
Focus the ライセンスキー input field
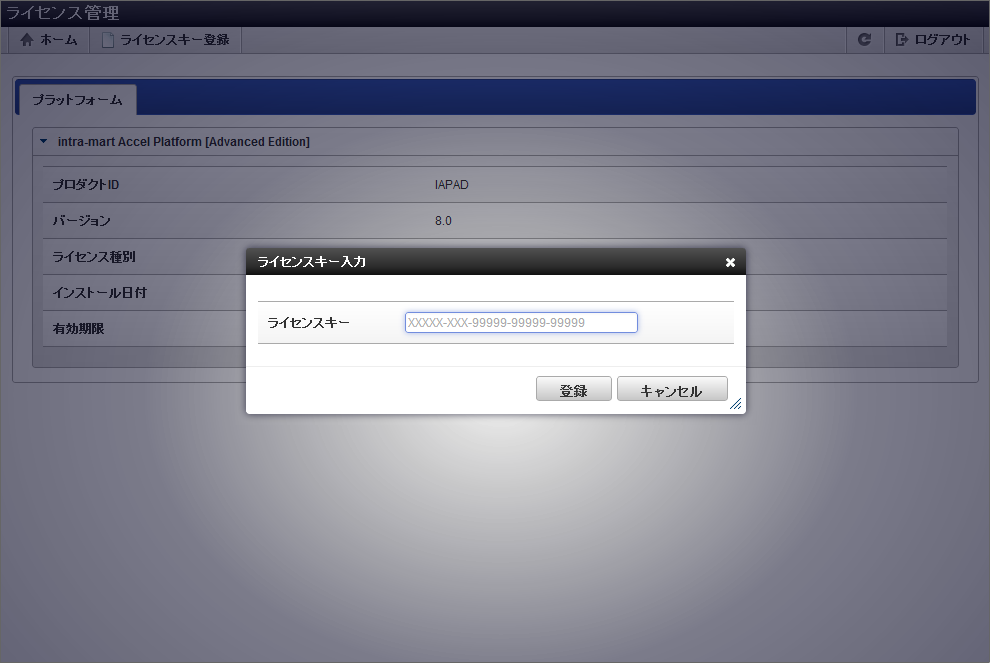tap(521, 323)
